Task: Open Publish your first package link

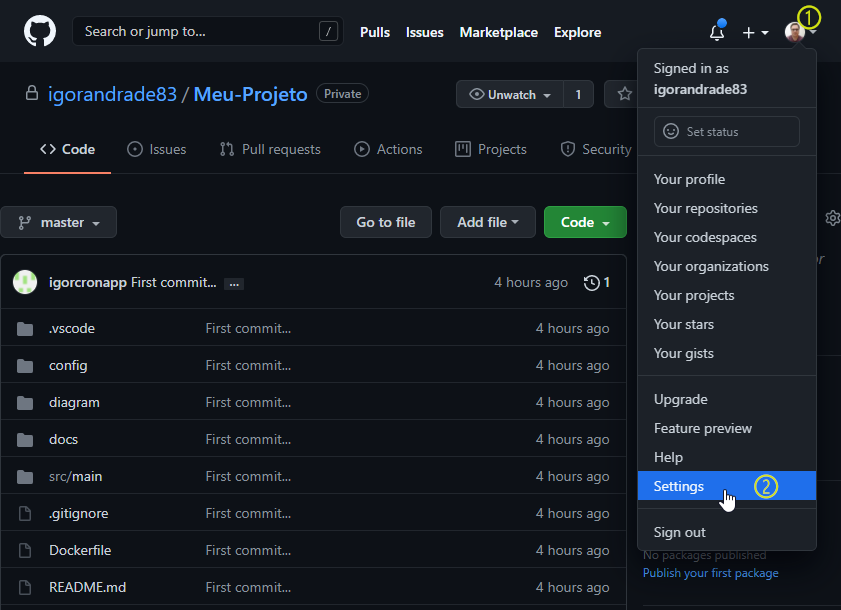Action: pyautogui.click(x=711, y=573)
